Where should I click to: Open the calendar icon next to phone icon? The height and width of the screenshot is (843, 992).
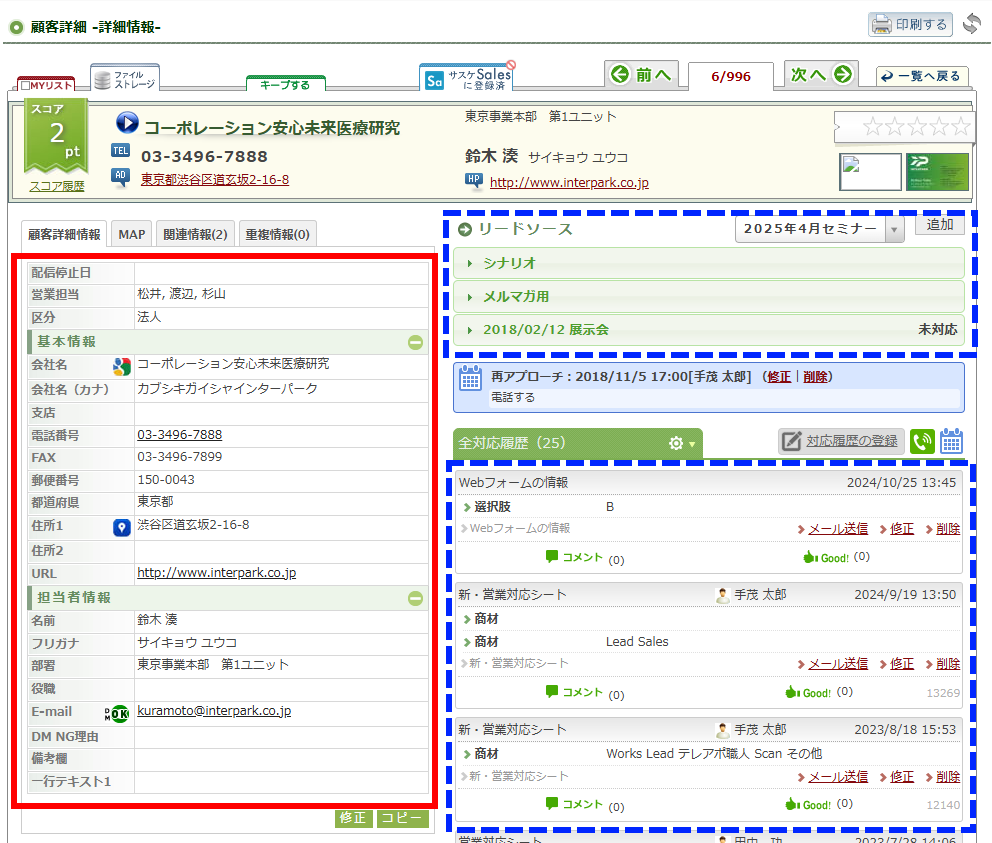coord(951,441)
